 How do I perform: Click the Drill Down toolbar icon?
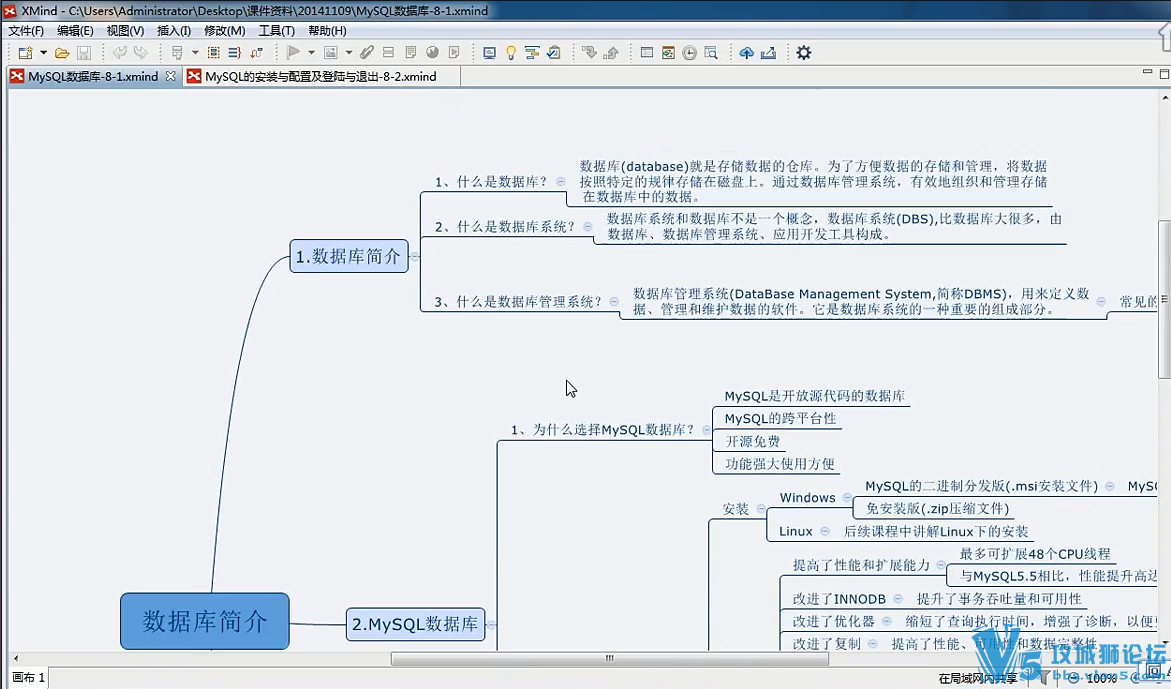point(589,52)
